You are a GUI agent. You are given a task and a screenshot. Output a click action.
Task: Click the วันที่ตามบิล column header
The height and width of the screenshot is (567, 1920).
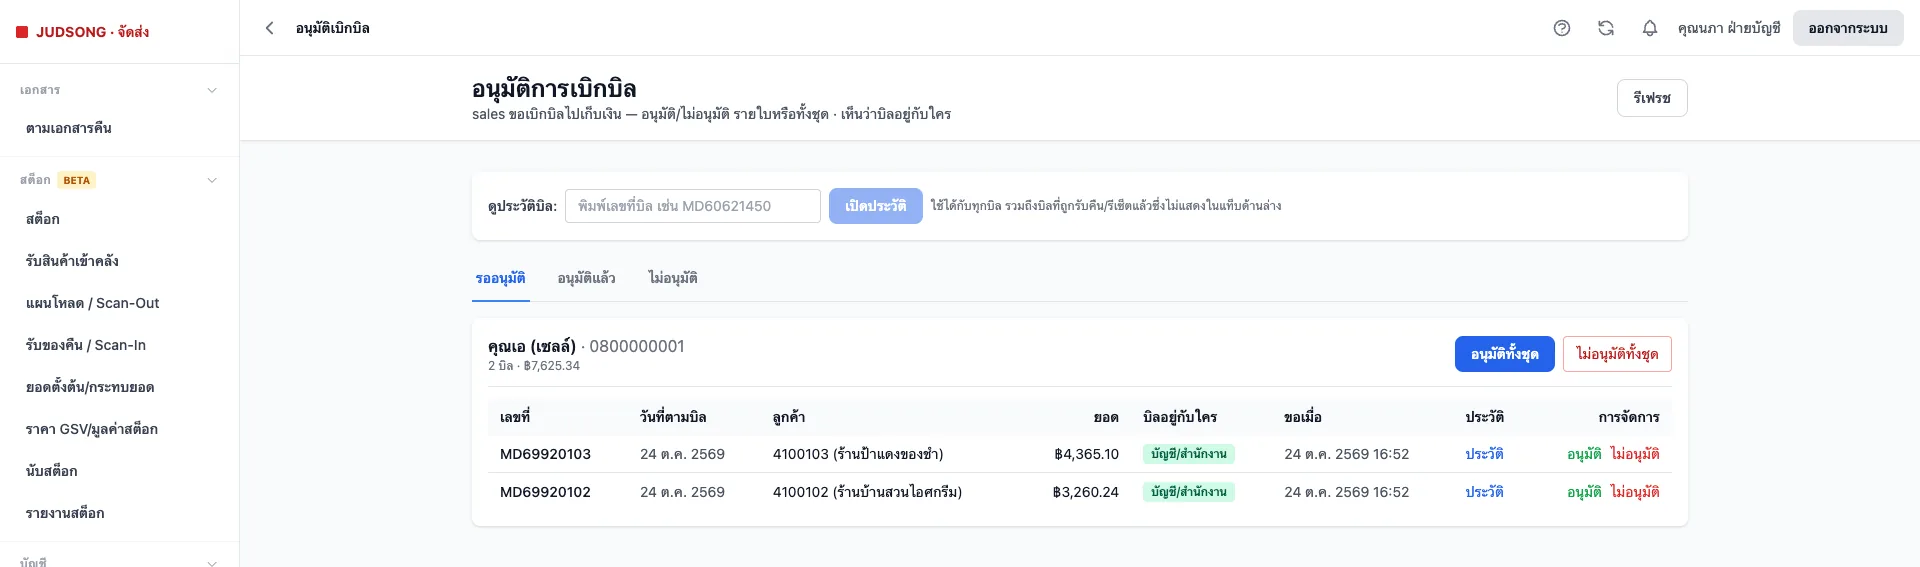(x=673, y=417)
